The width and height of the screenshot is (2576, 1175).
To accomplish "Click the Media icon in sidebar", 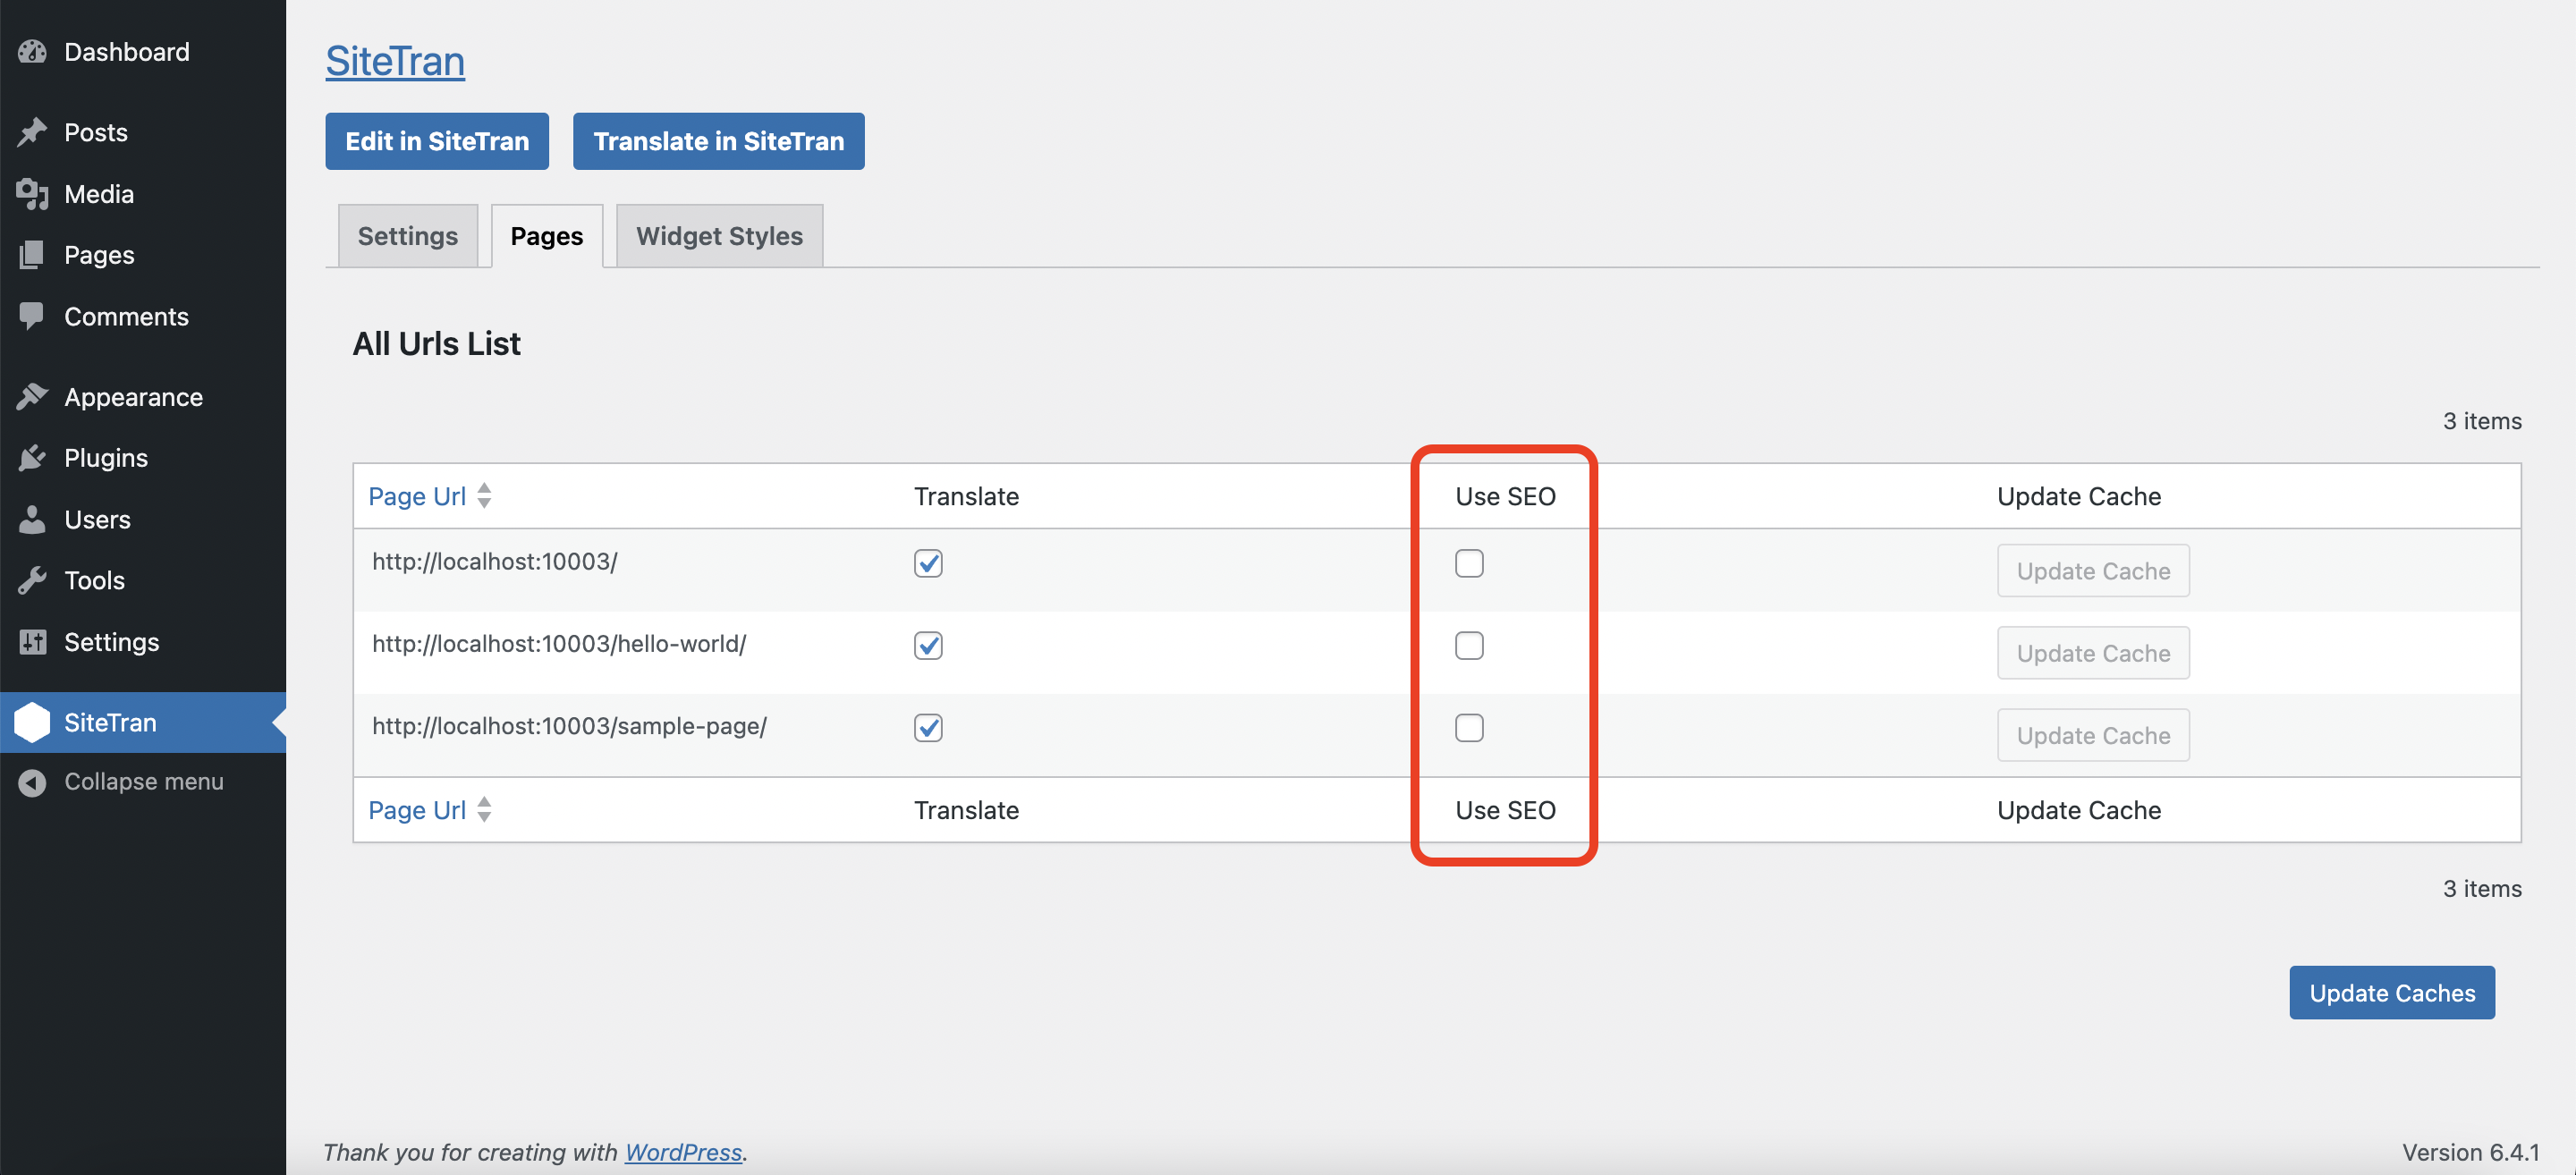I will [32, 193].
